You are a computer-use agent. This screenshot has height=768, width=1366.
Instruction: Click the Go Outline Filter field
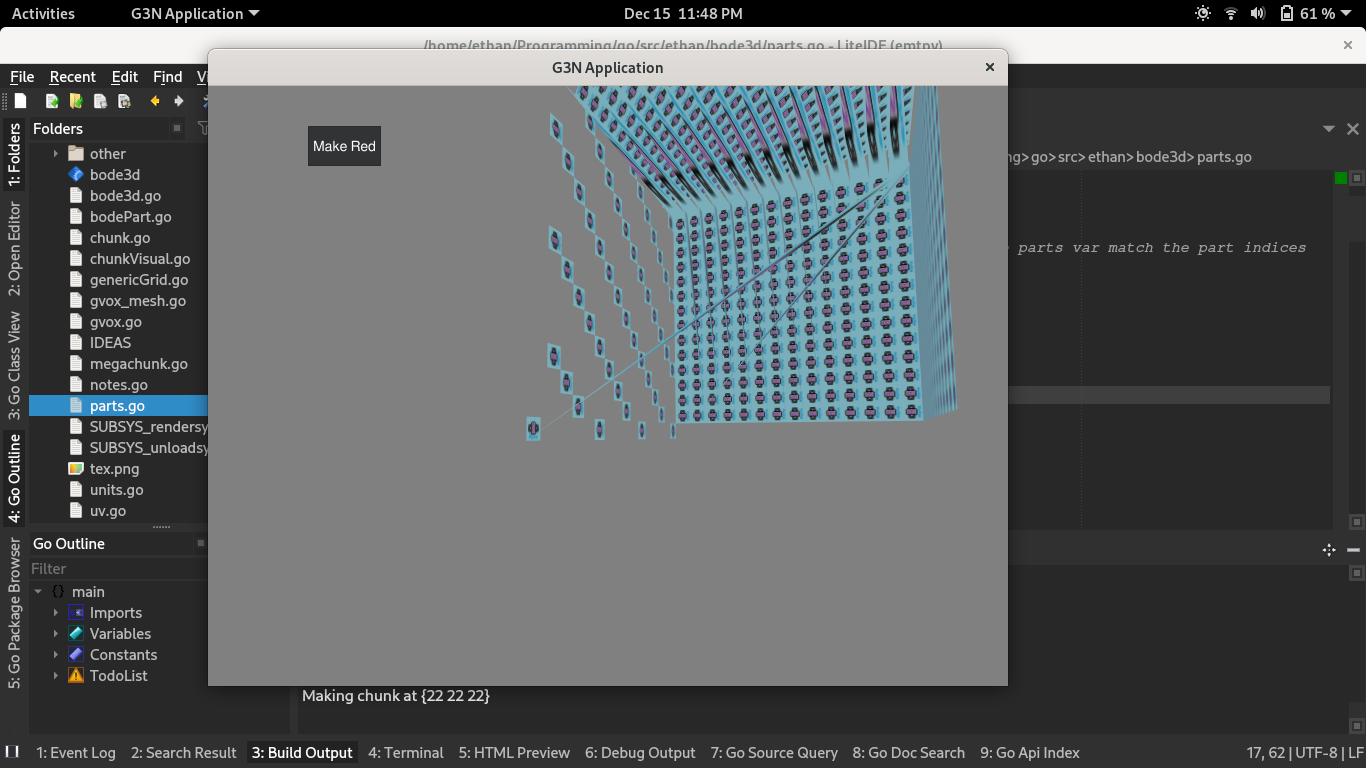pos(110,568)
